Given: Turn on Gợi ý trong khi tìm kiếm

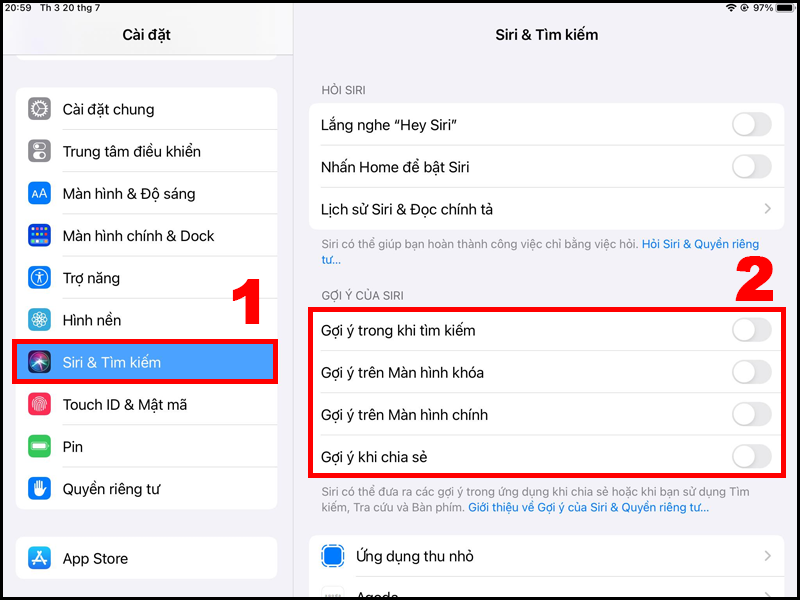Looking at the screenshot, I should (752, 330).
